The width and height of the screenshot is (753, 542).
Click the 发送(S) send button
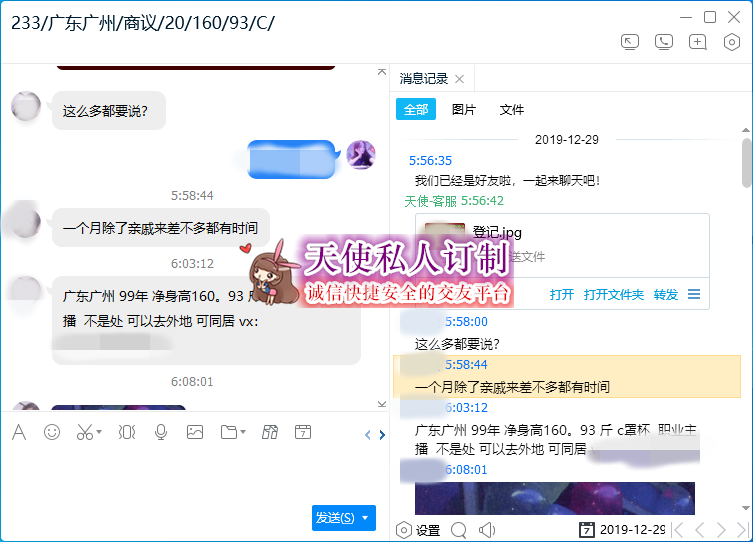(x=335, y=518)
